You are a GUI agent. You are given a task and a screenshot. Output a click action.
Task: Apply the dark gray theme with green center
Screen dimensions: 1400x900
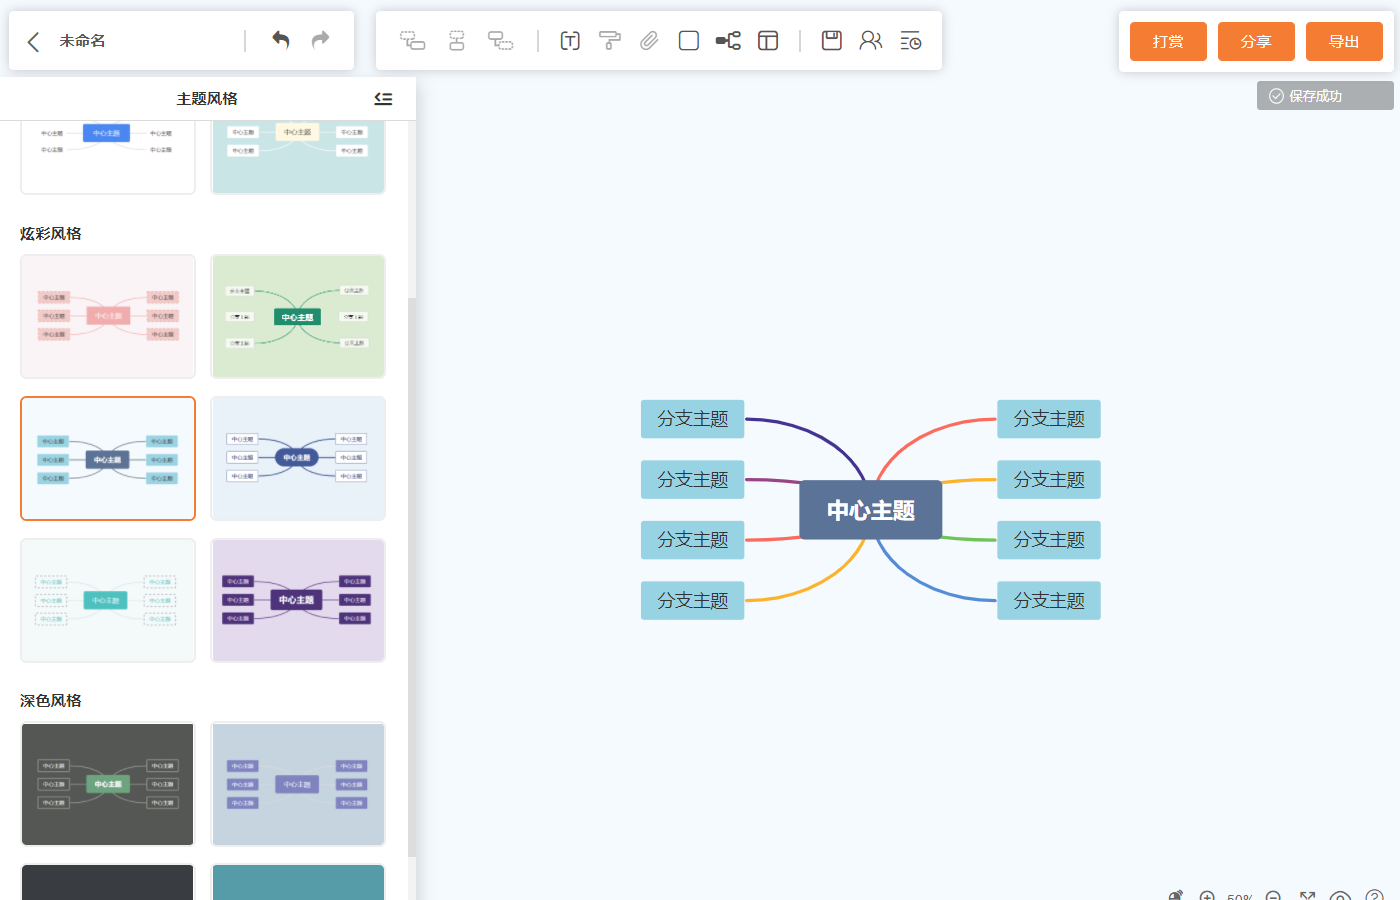point(108,784)
